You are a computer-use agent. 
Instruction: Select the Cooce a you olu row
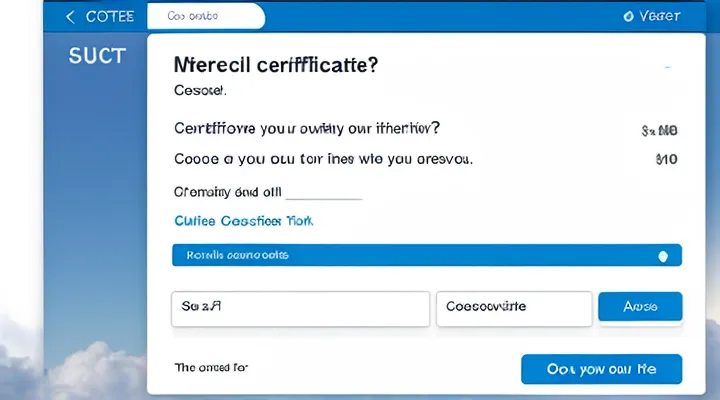(323, 158)
